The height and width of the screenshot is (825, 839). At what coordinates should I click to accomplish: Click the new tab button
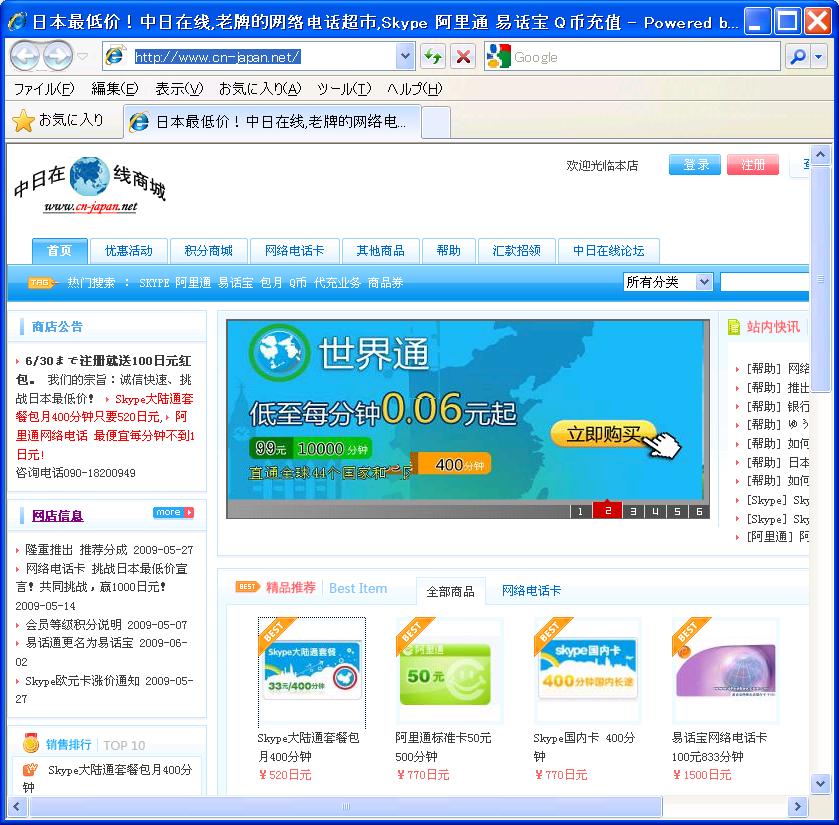436,121
